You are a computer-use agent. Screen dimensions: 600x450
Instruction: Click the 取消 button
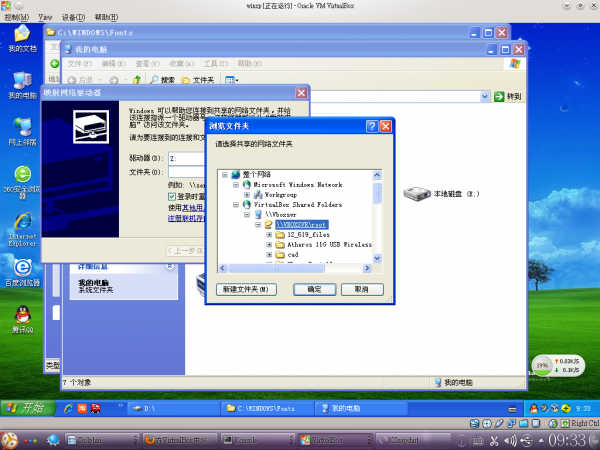[362, 289]
